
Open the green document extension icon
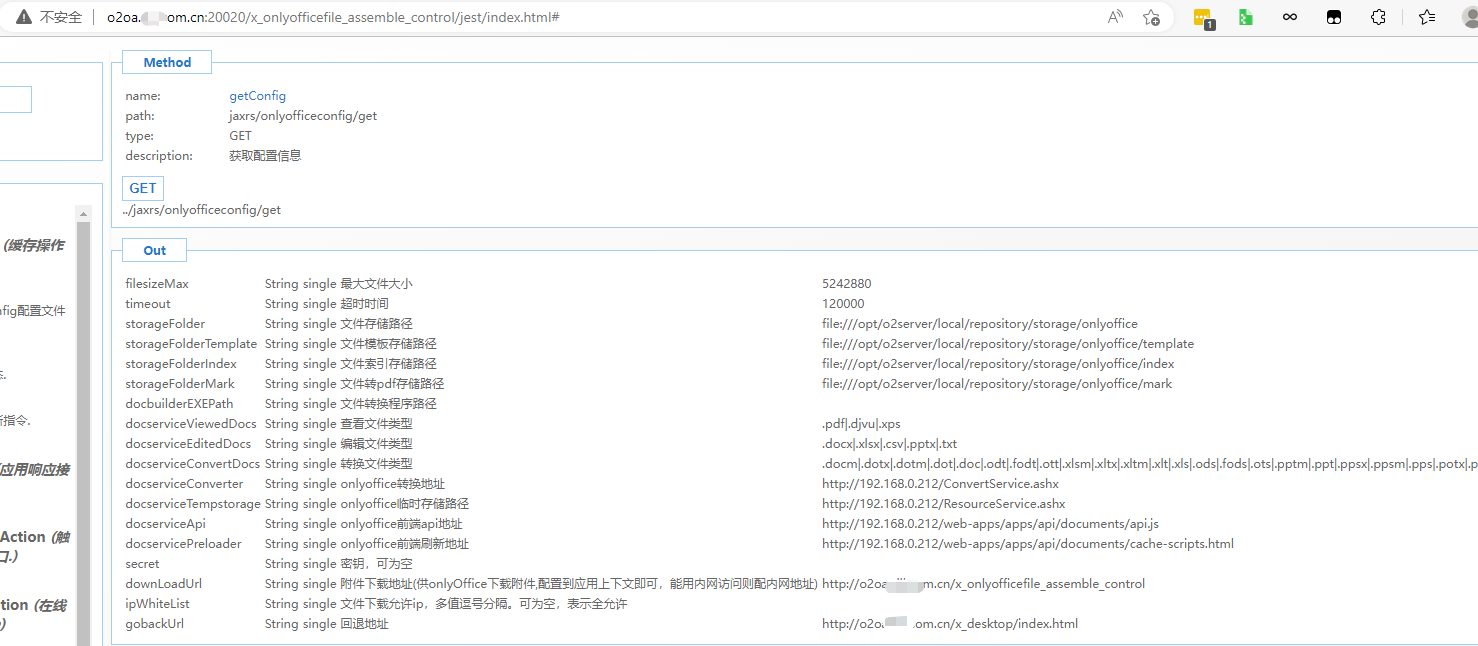tap(1246, 17)
